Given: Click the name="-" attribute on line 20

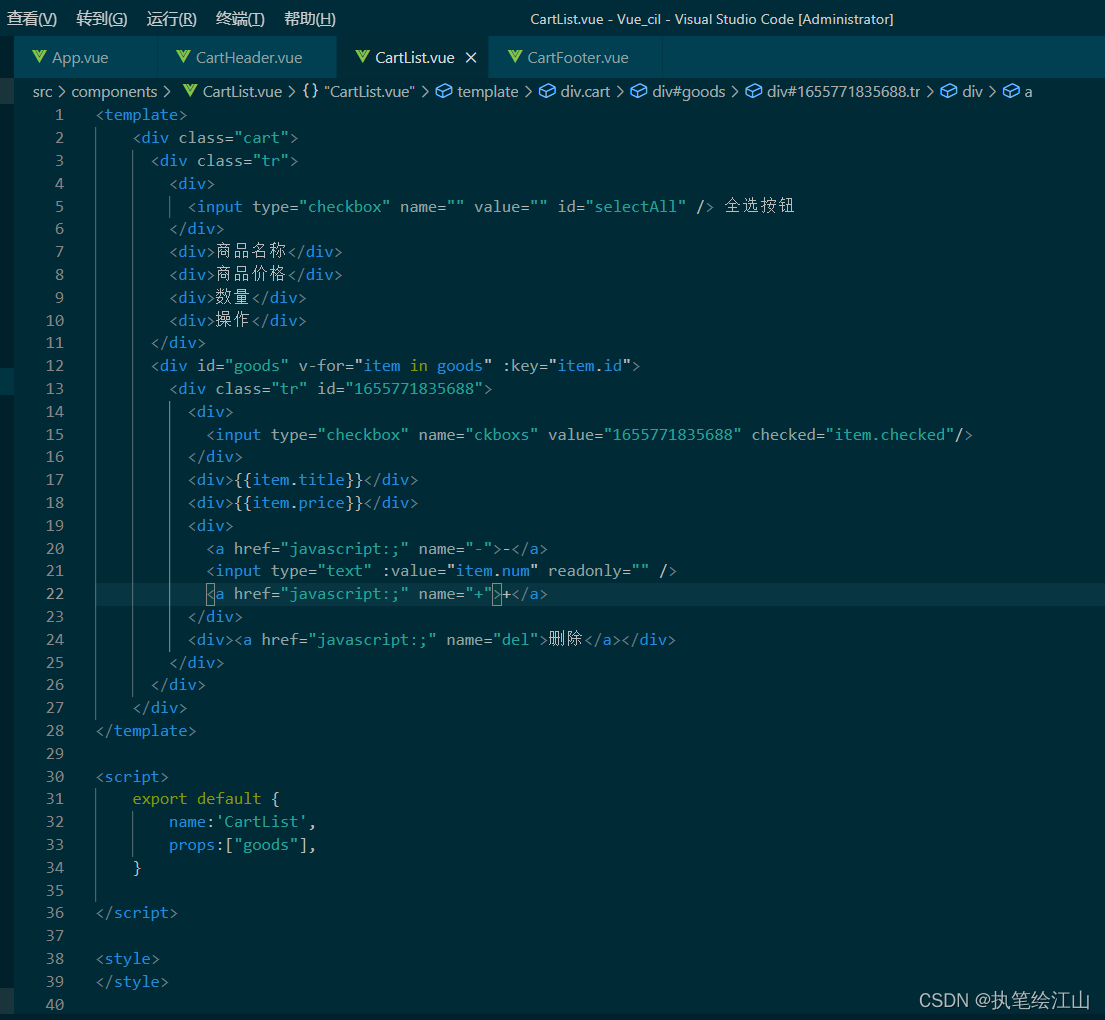Looking at the screenshot, I should (x=455, y=549).
